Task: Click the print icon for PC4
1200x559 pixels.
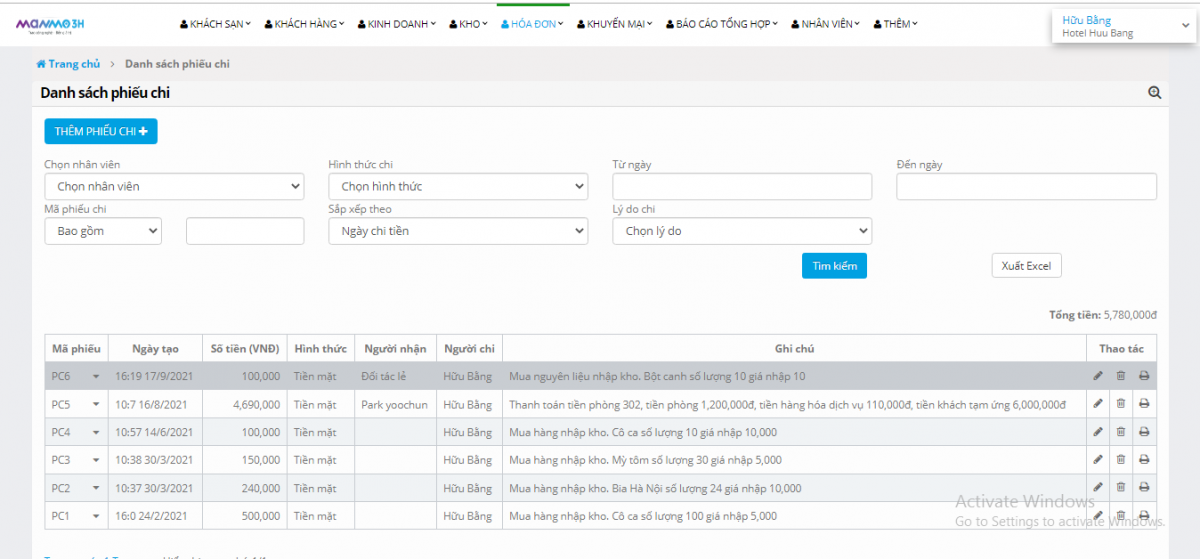Action: [1144, 432]
